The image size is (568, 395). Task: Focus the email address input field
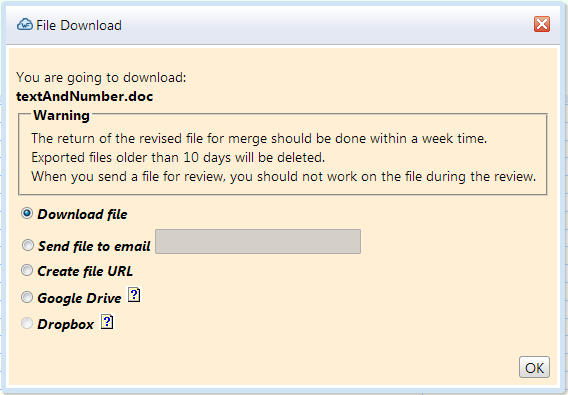tap(258, 241)
